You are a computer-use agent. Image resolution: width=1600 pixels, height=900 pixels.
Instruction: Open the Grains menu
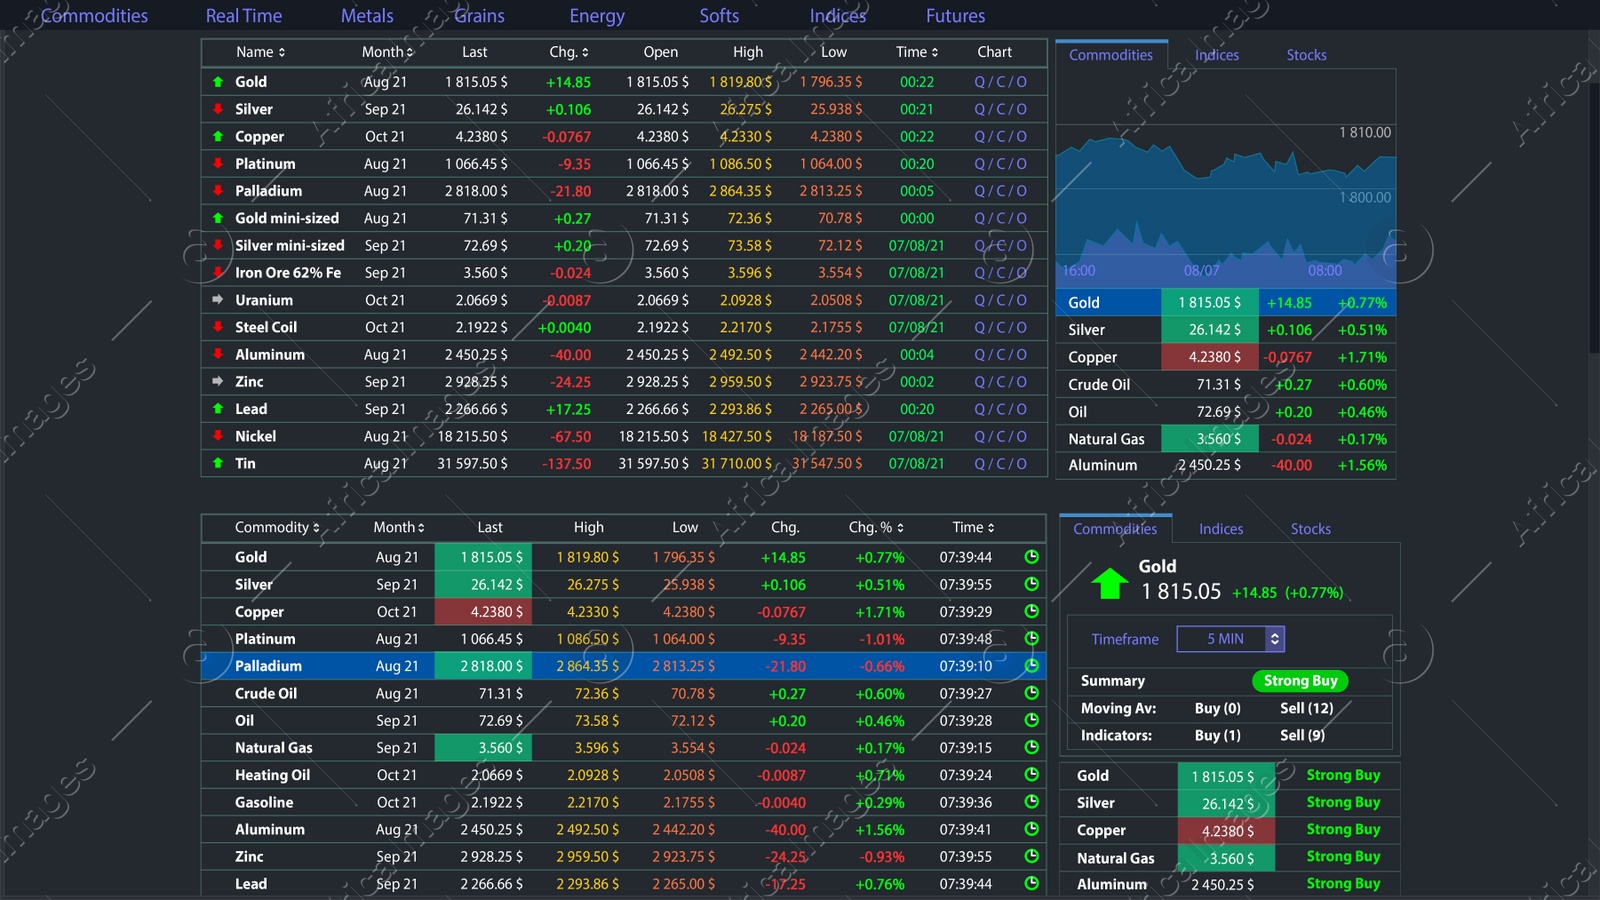coord(479,16)
